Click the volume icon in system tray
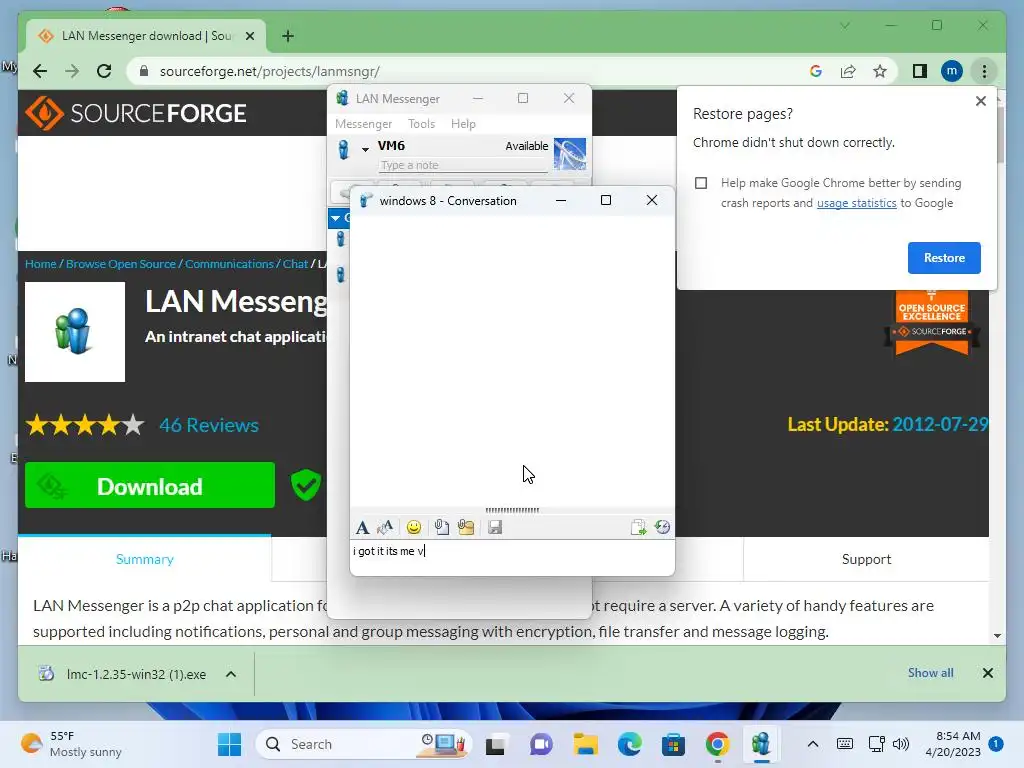 pyautogui.click(x=901, y=744)
